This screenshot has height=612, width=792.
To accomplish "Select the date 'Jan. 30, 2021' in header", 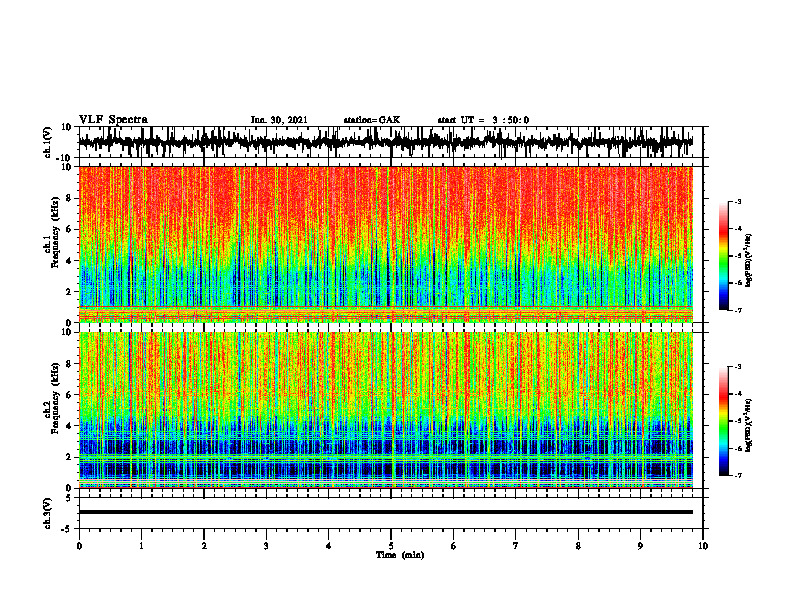I will 279,120.
